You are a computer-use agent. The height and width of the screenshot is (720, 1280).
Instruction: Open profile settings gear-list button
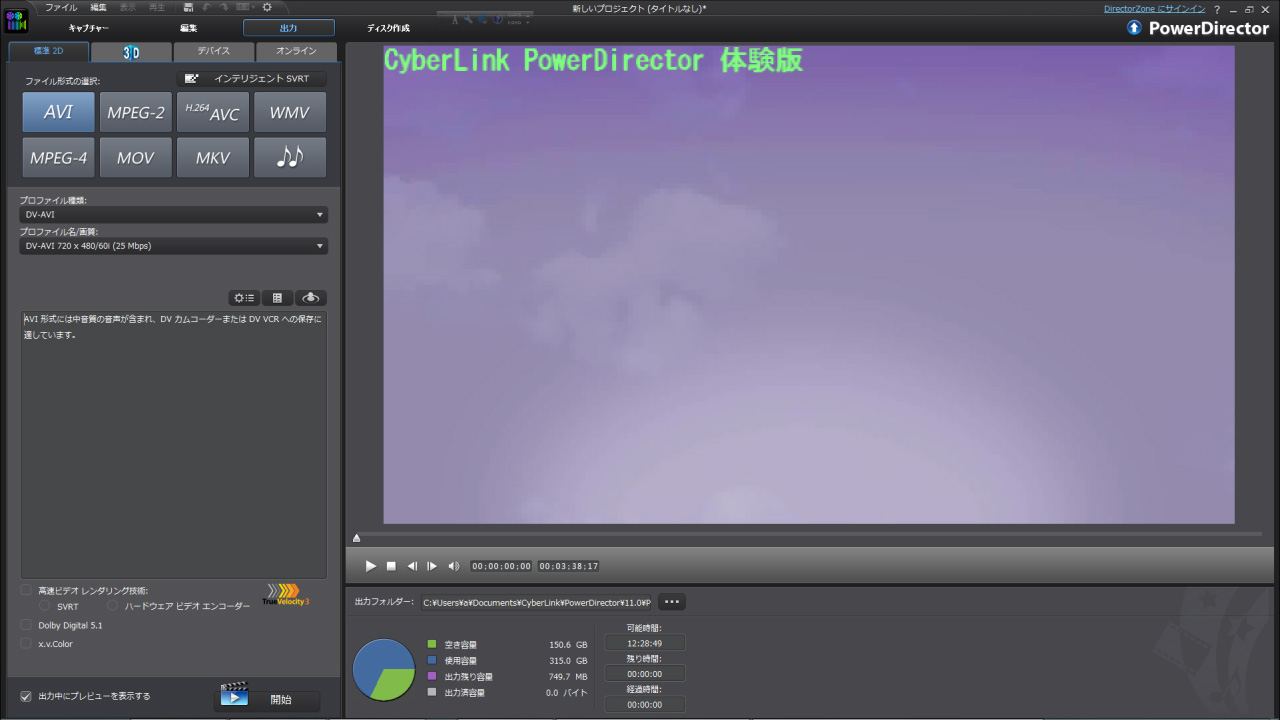tap(244, 298)
